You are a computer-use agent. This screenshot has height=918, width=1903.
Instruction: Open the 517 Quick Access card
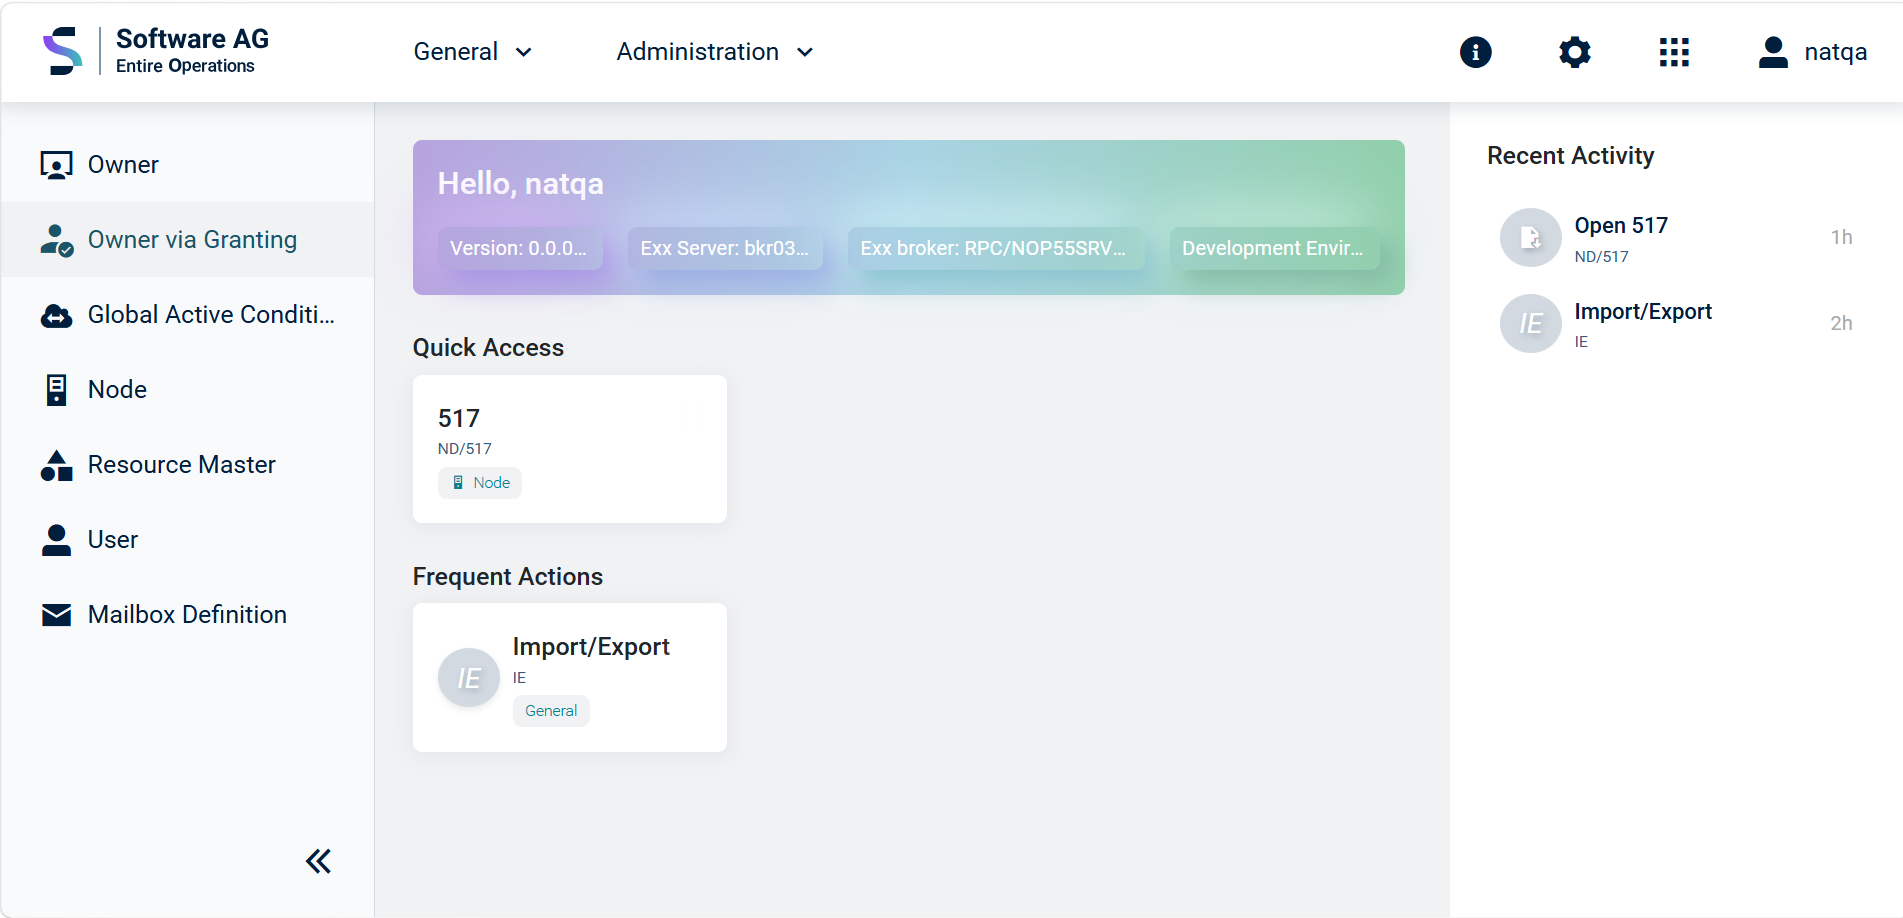click(x=570, y=449)
